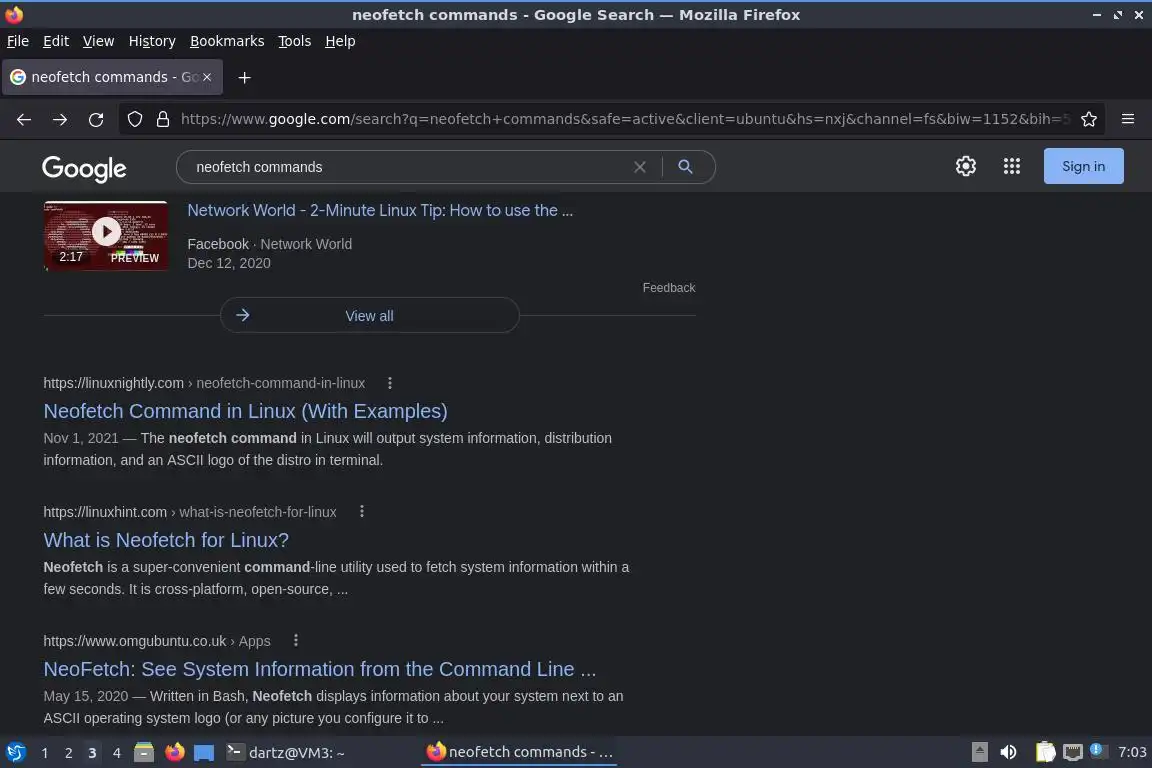Switch to workspace 1
The height and width of the screenshot is (768, 1152).
(45, 753)
